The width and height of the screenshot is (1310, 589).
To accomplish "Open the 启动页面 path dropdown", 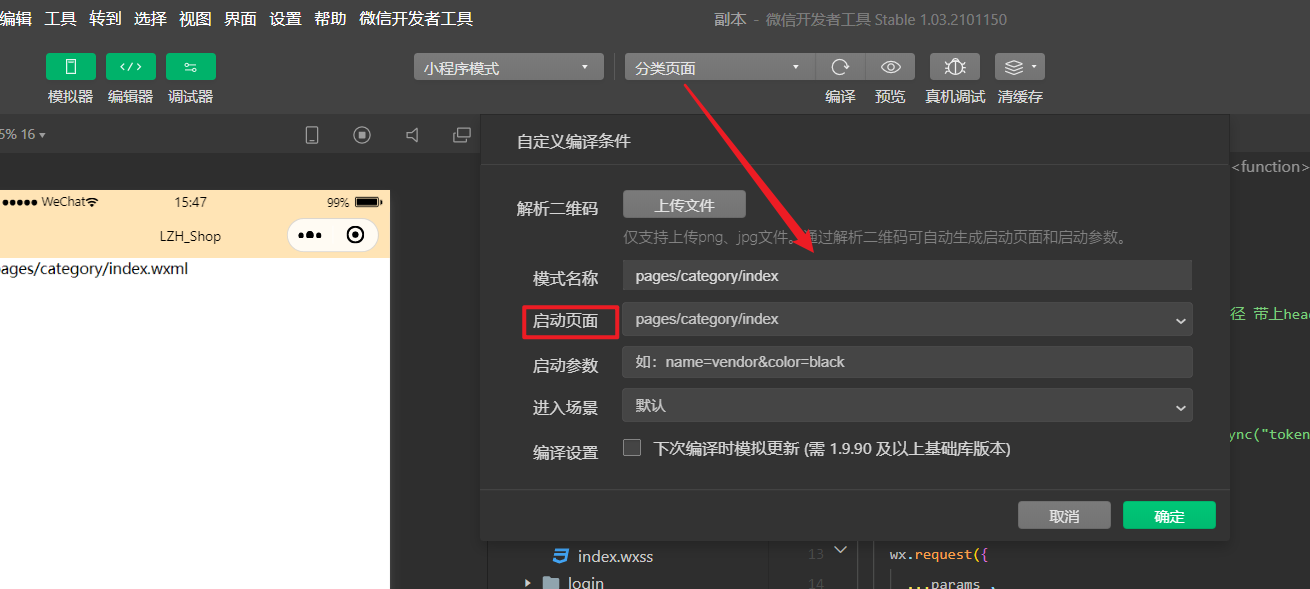I will [907, 319].
